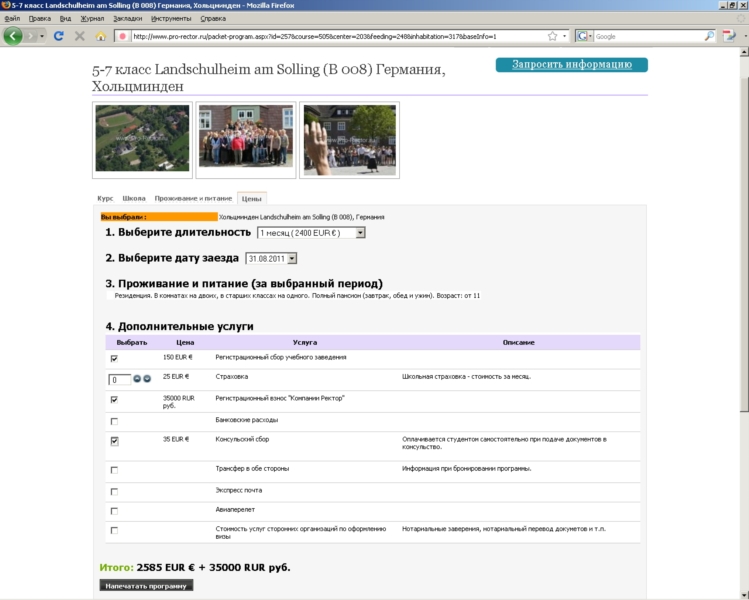The width and height of the screenshot is (749, 600).
Task: Click the Описание column header
Action: (518, 343)
